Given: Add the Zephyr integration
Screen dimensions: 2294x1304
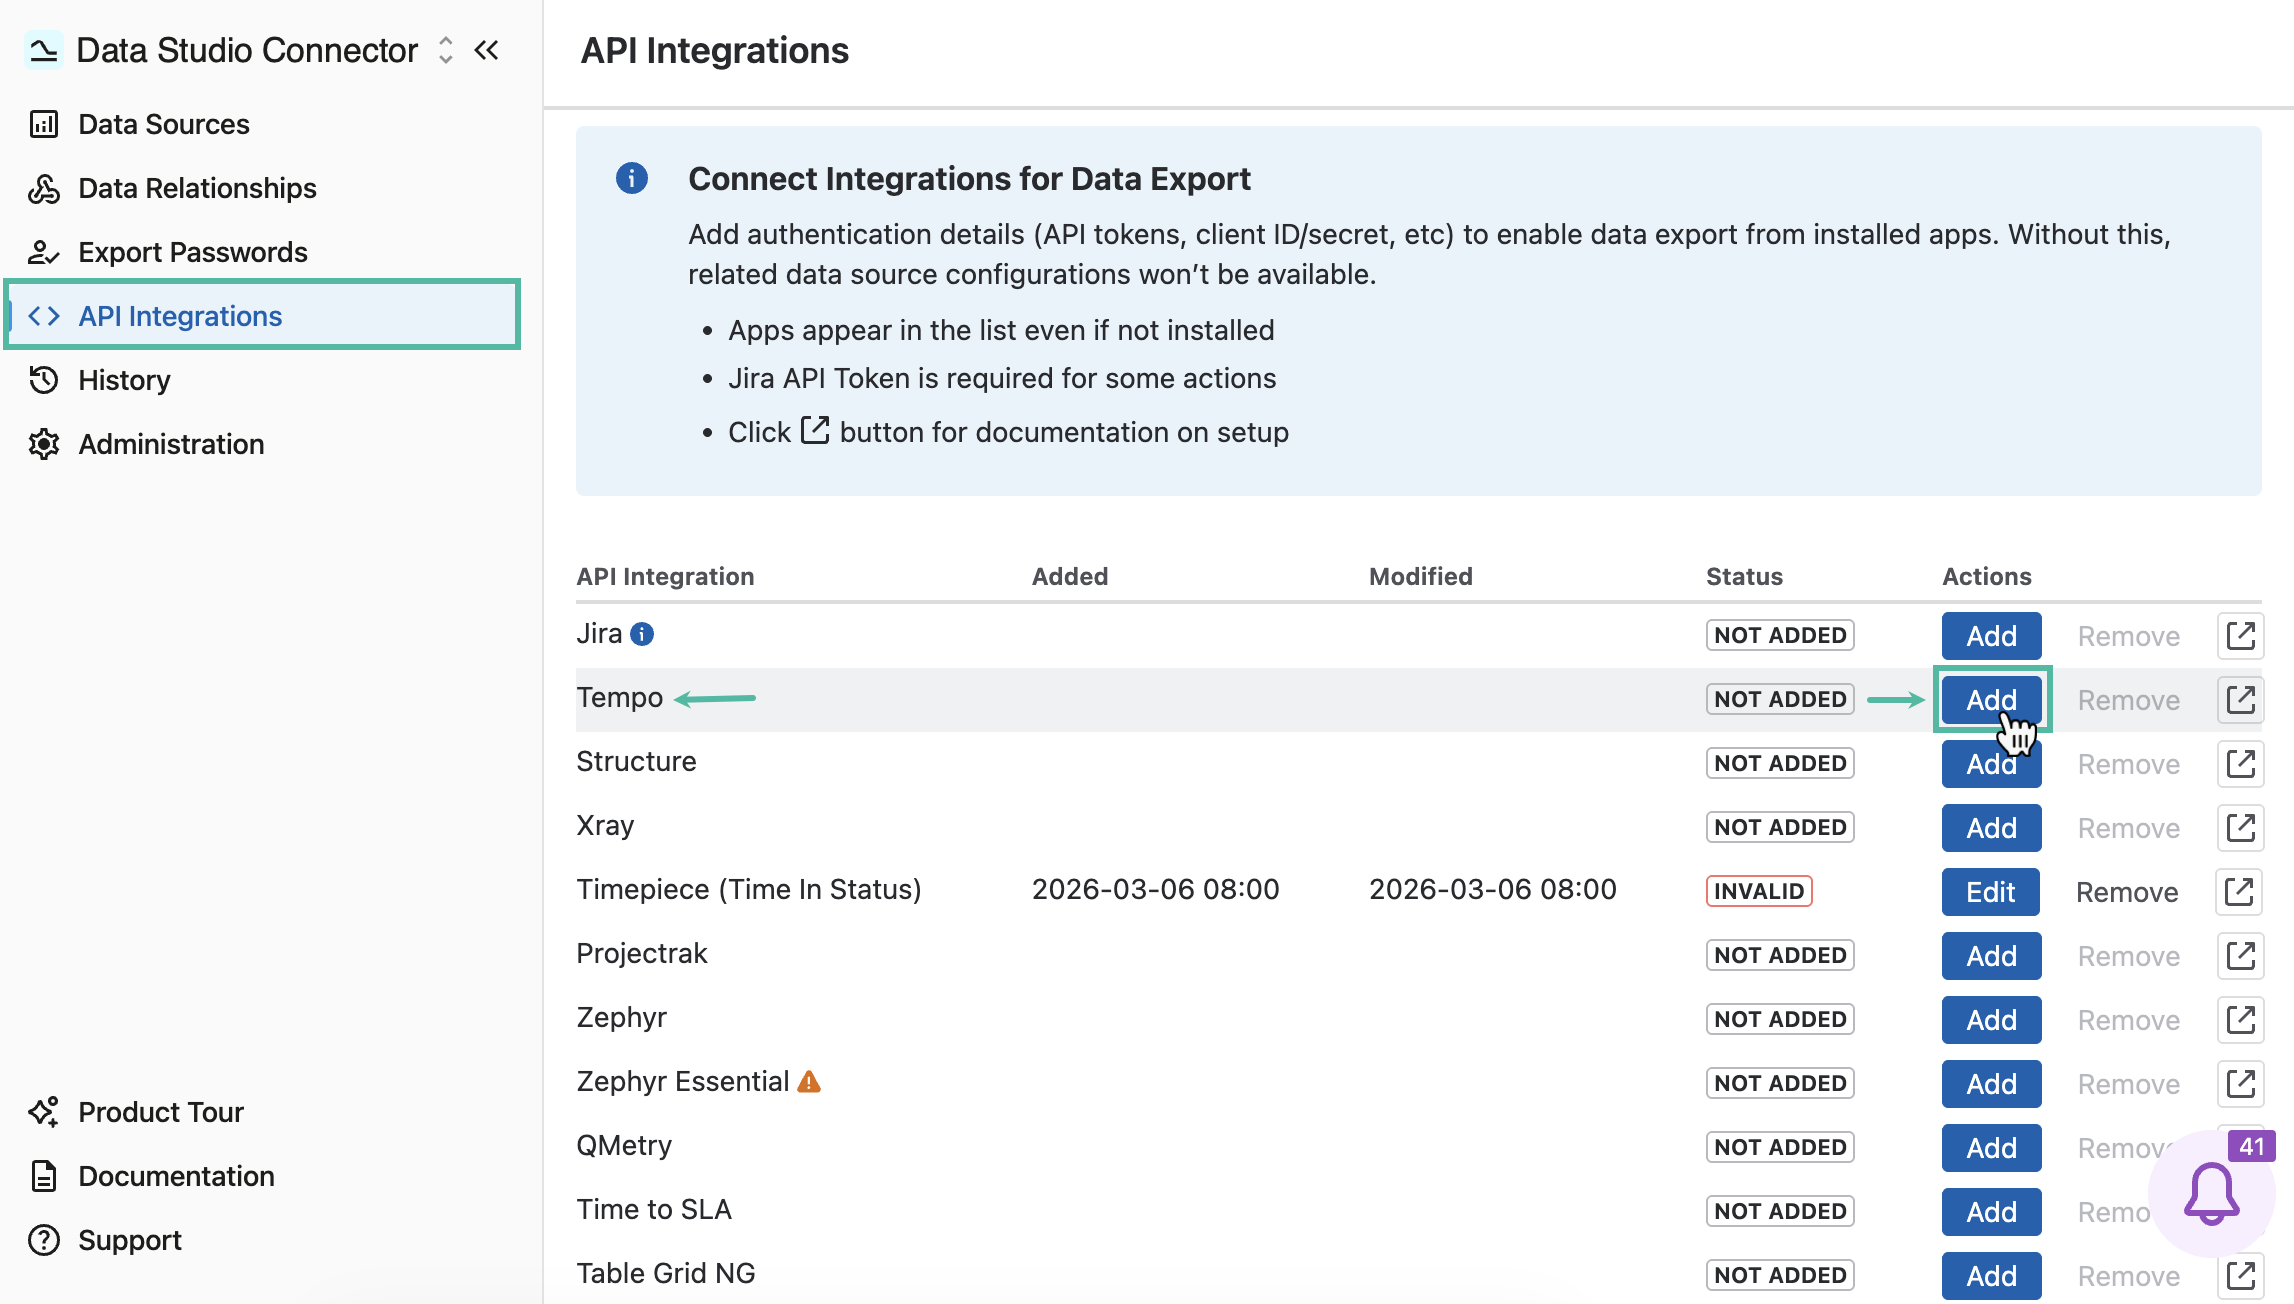Looking at the screenshot, I should coord(1992,1020).
